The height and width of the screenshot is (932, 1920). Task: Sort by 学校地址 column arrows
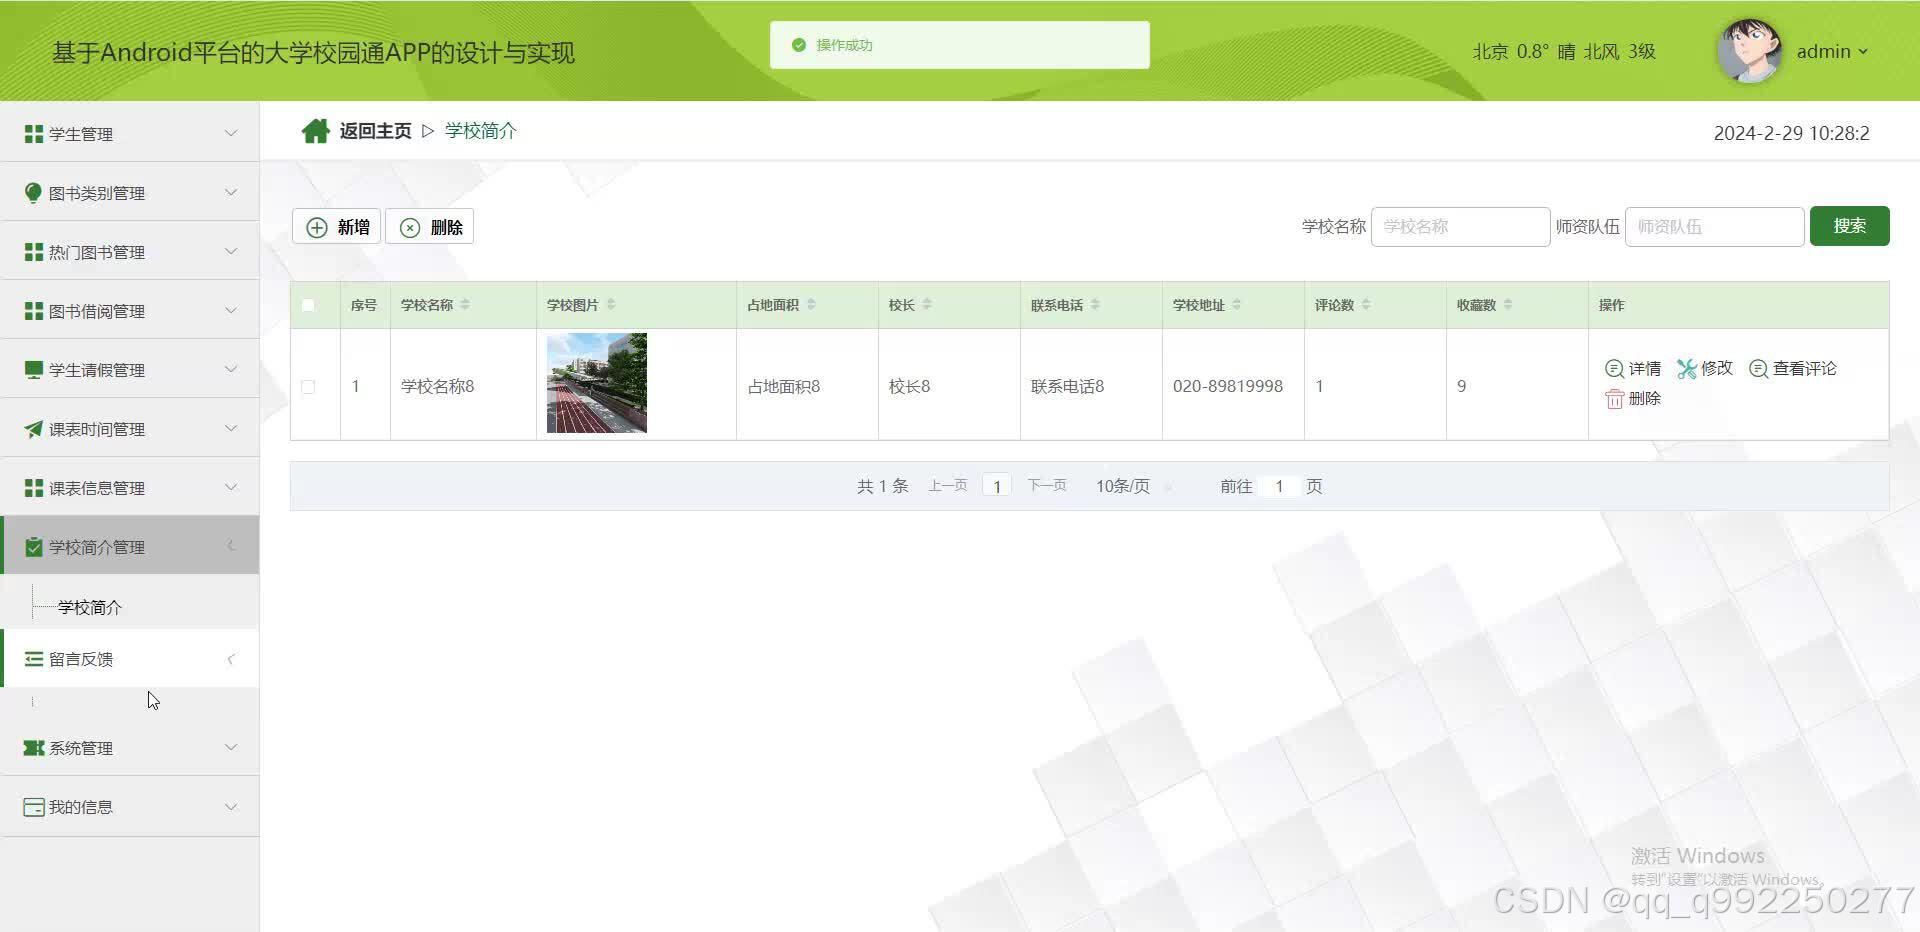(1237, 304)
